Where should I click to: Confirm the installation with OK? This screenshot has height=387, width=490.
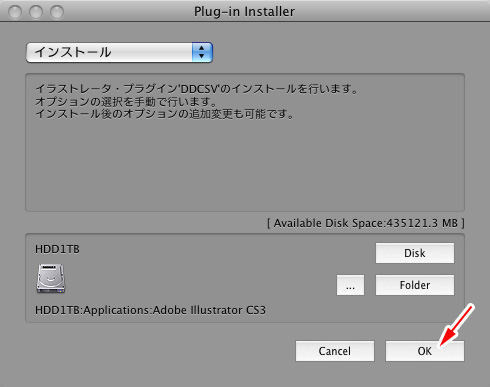(x=425, y=351)
